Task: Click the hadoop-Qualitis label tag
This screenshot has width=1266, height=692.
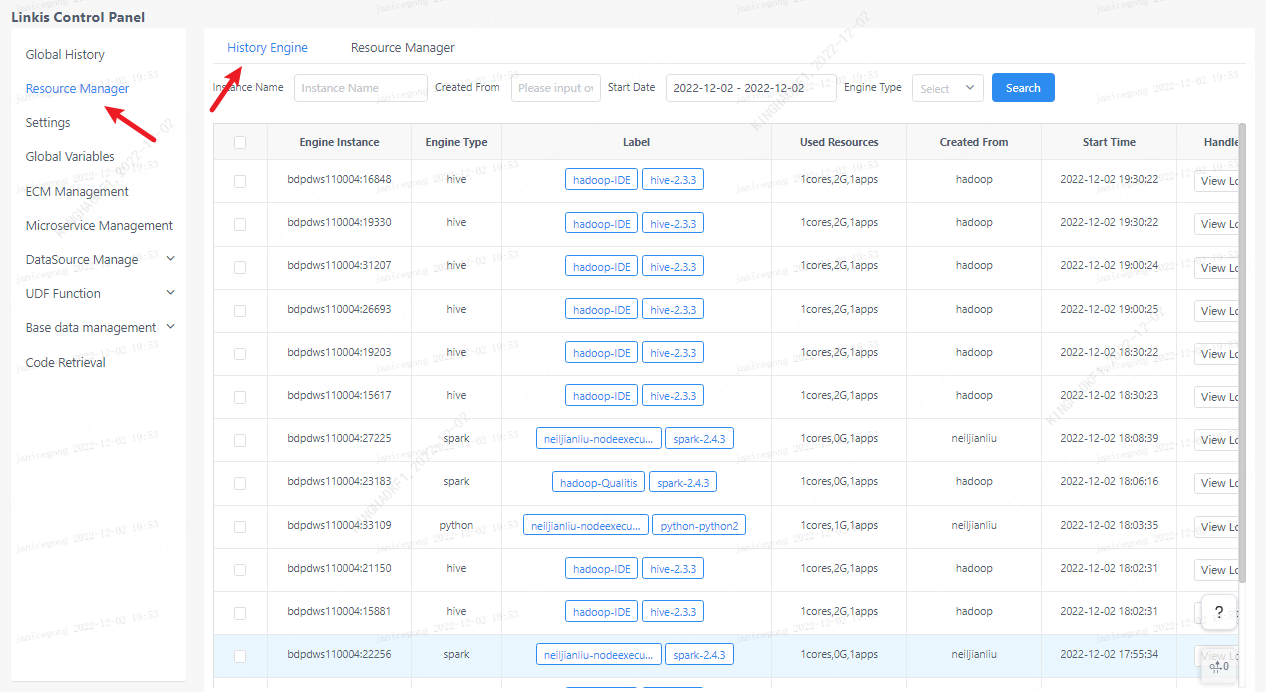Action: tap(598, 483)
